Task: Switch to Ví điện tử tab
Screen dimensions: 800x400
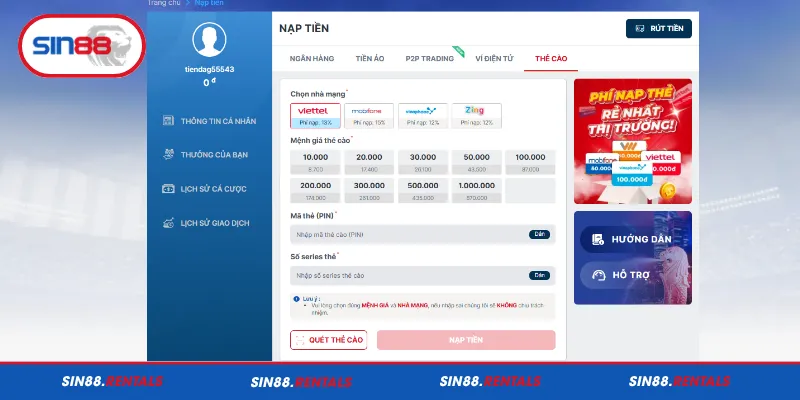Action: coord(494,59)
